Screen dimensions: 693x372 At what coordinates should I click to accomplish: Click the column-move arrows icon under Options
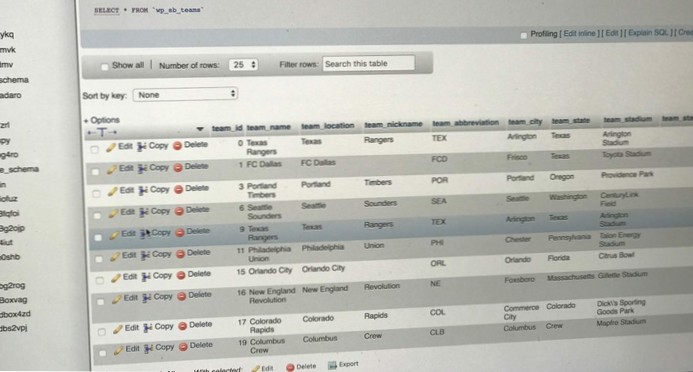pyautogui.click(x=102, y=132)
